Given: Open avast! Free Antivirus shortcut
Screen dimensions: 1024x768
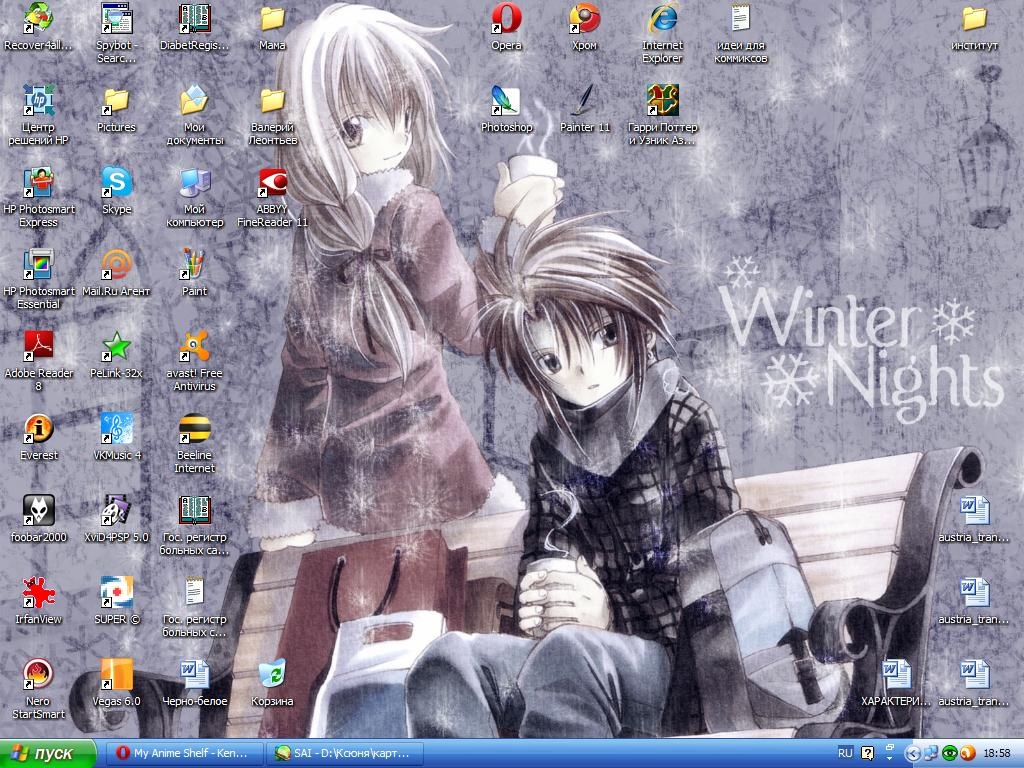Looking at the screenshot, I should [194, 362].
